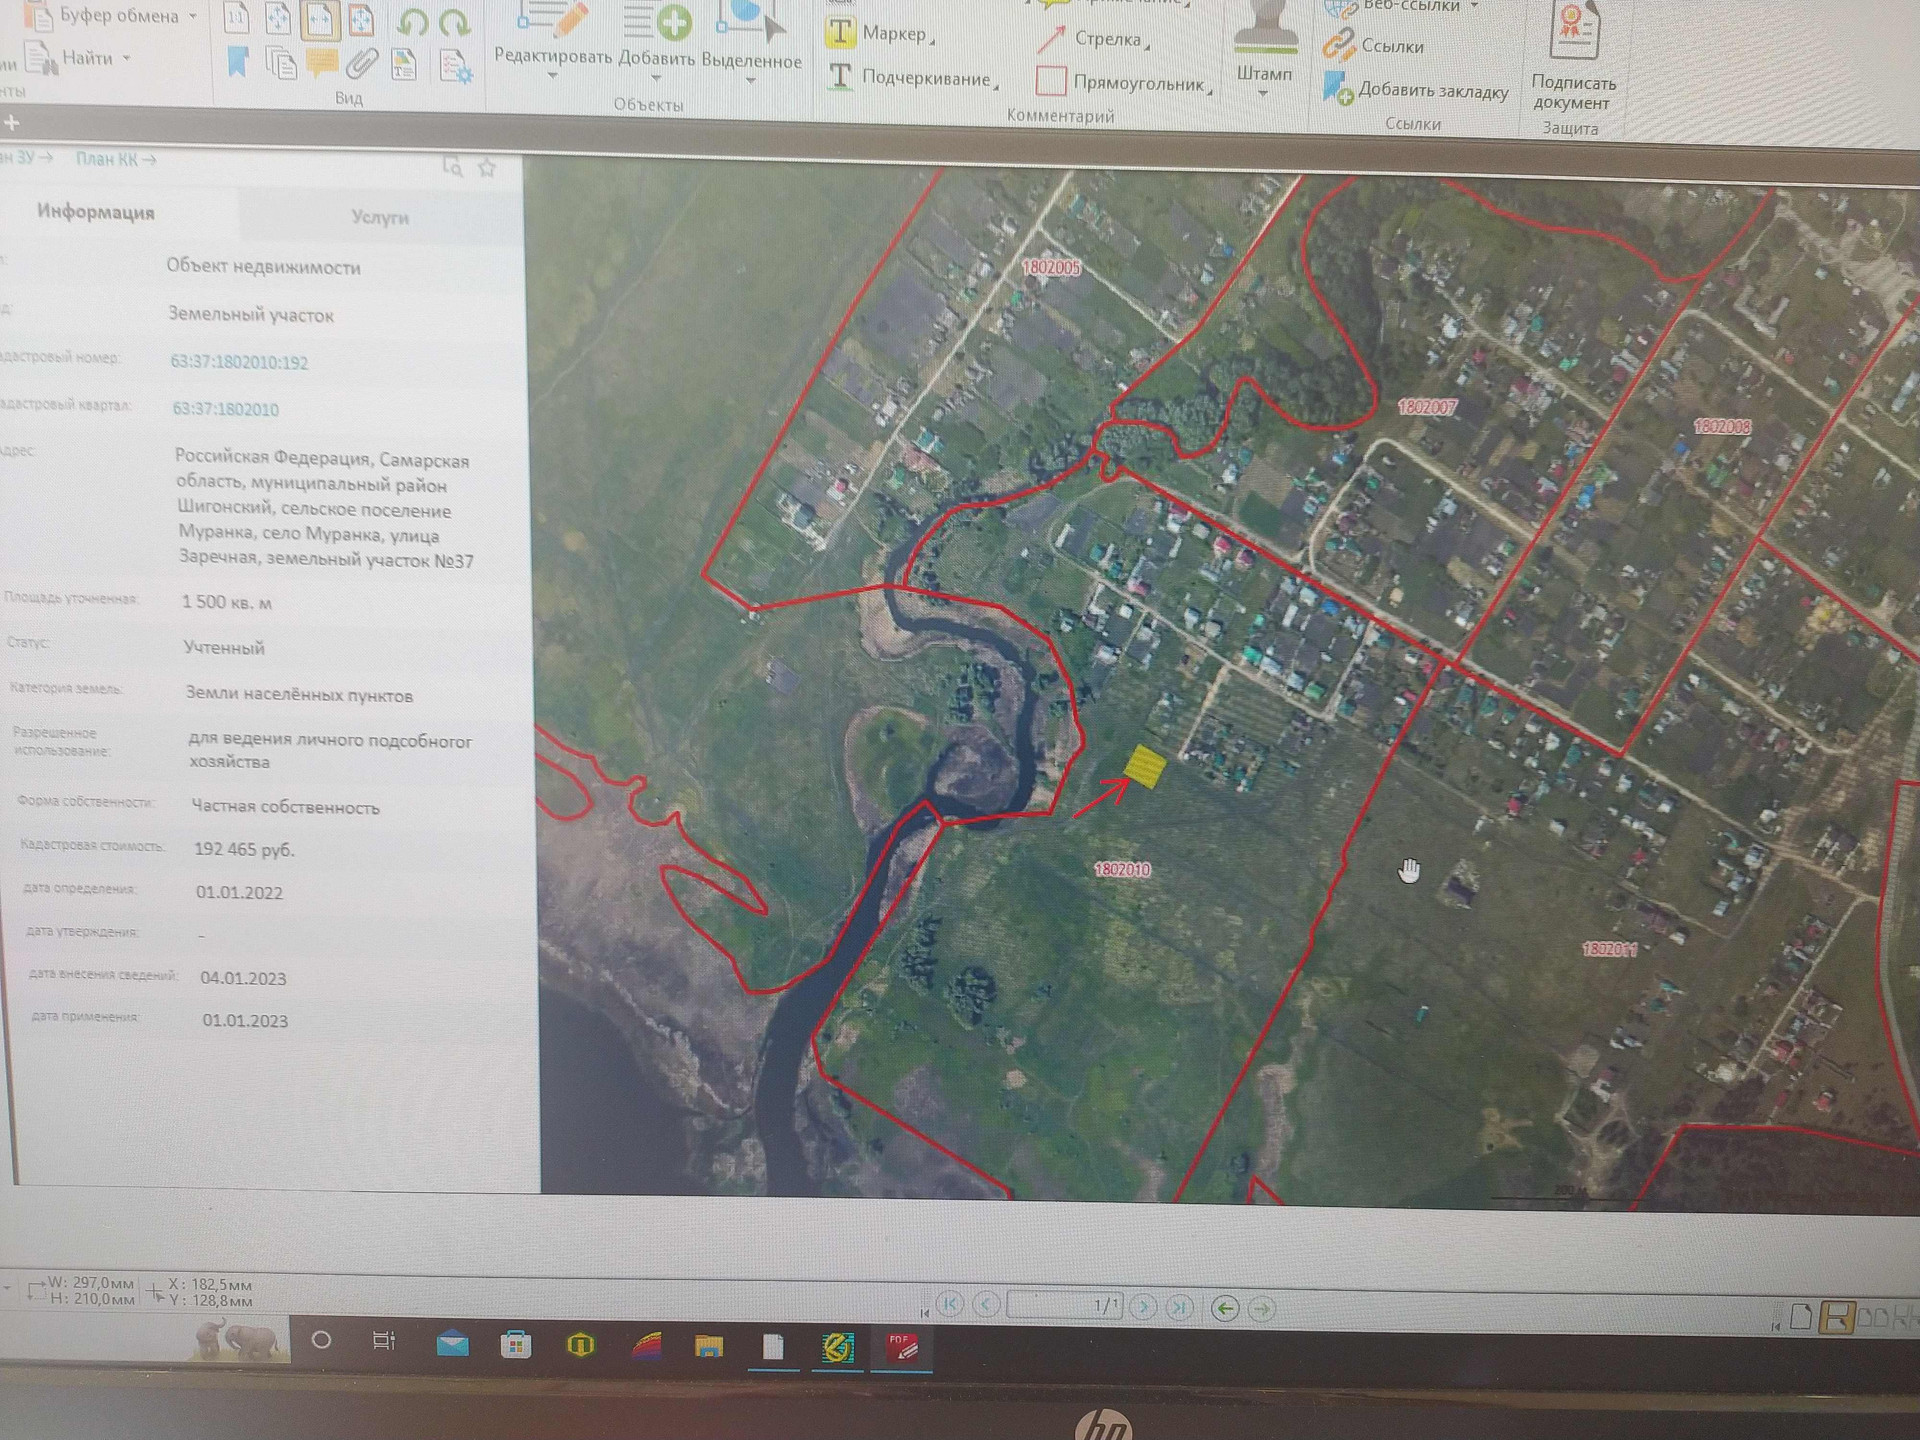Go to the previous page button

[x=986, y=1304]
